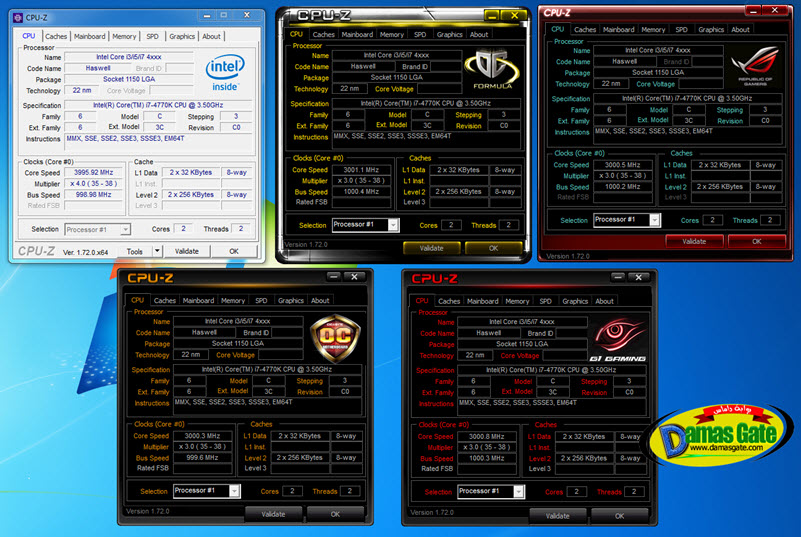Click red OK button in ROG window
Image resolution: width=801 pixels, height=537 pixels.
[757, 241]
